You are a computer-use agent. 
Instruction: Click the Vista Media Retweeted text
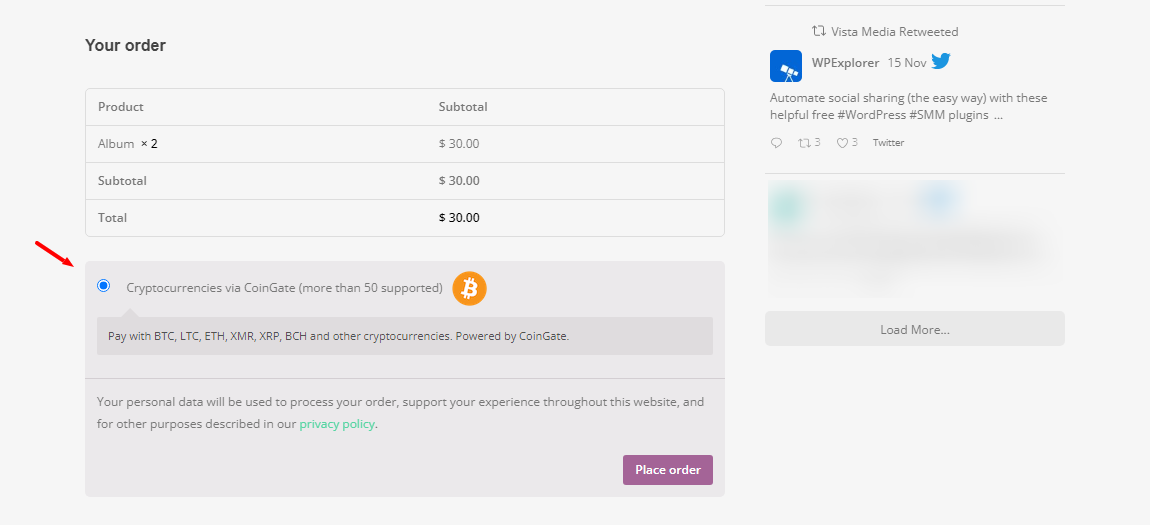[894, 32]
